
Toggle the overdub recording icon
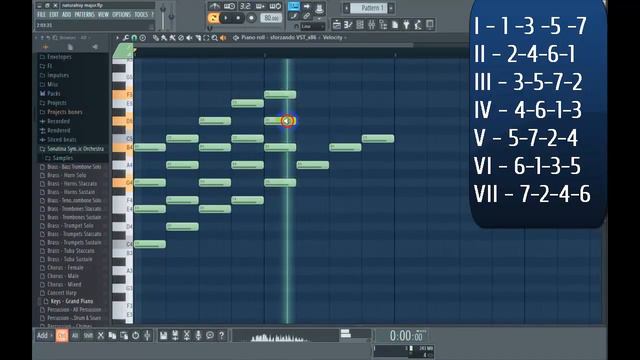coord(260,6)
